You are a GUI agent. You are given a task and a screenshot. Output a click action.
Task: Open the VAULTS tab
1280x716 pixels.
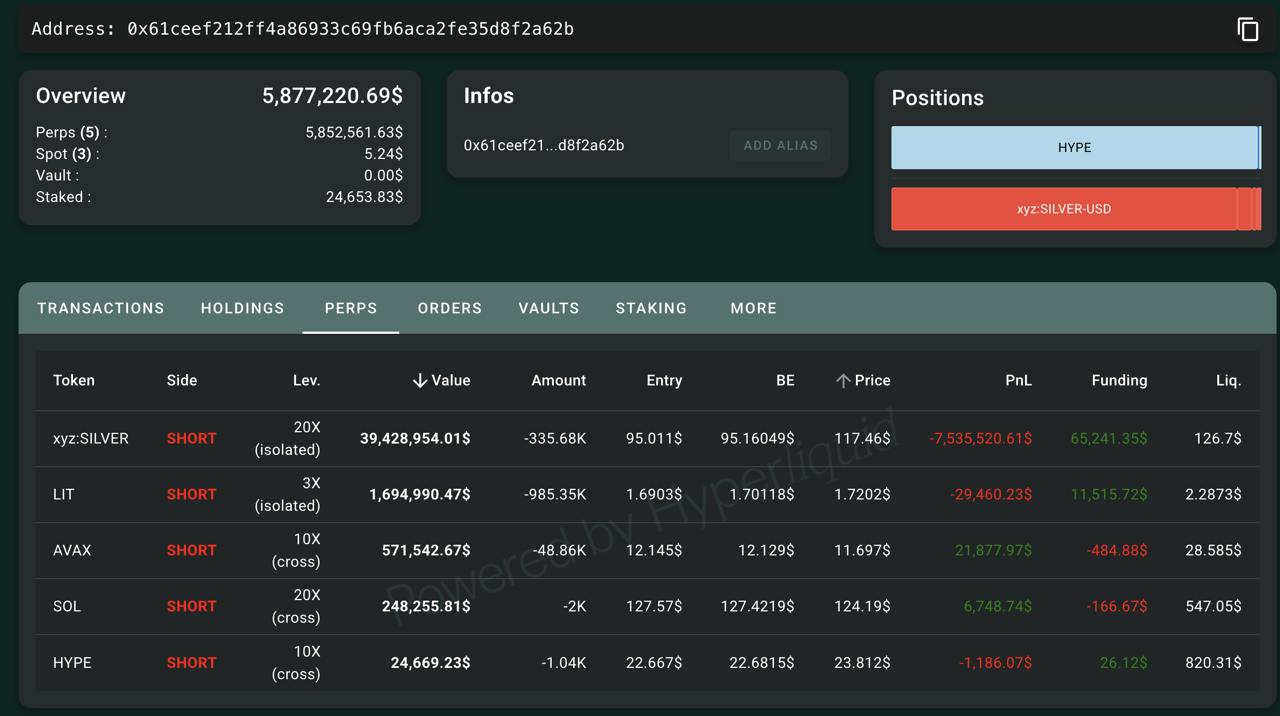549,308
